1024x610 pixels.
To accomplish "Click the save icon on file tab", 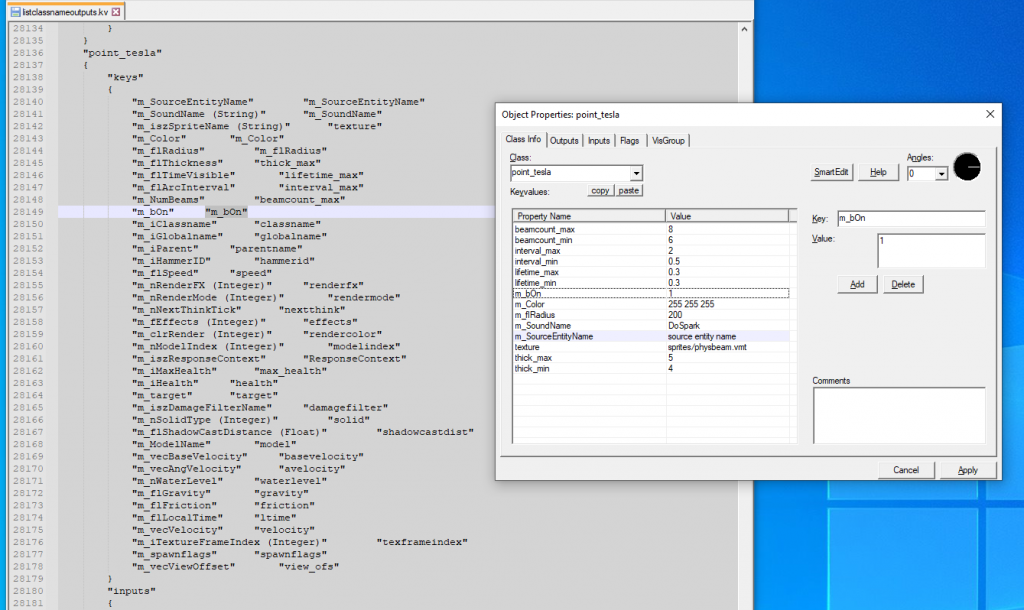I will pos(15,12).
